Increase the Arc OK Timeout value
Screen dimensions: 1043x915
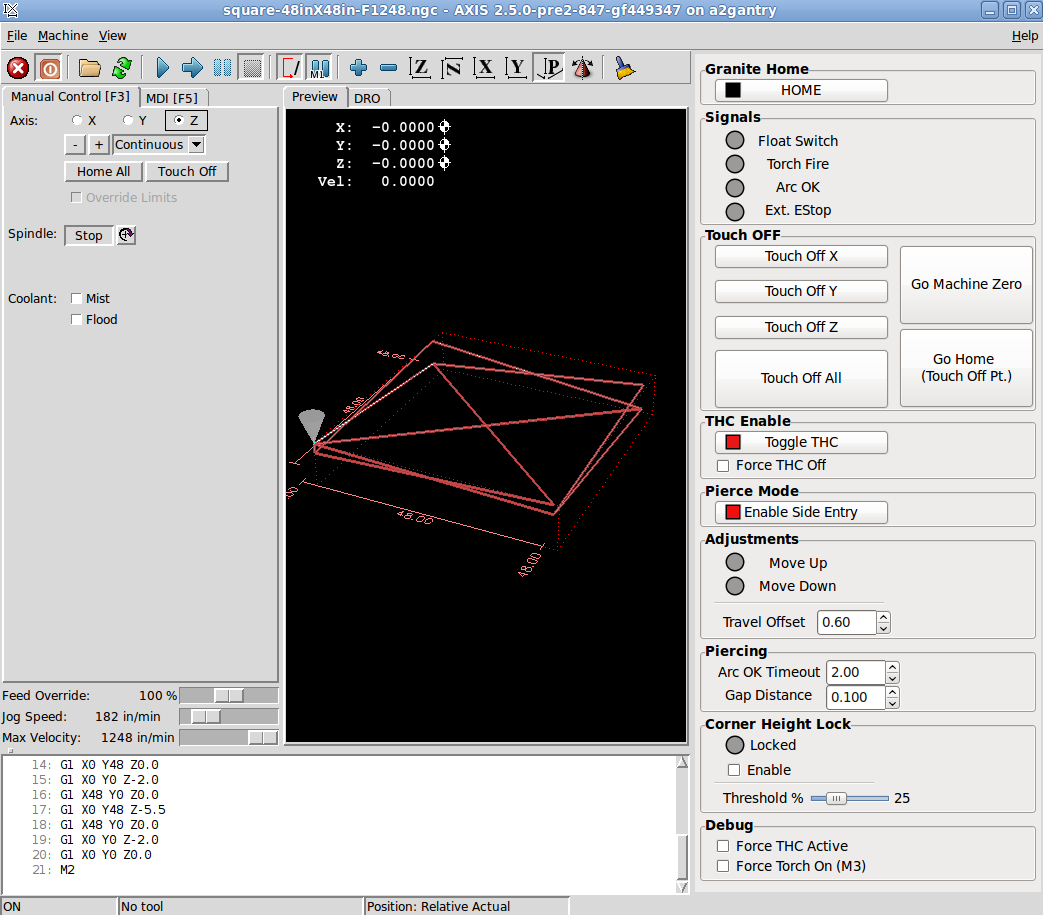(893, 667)
